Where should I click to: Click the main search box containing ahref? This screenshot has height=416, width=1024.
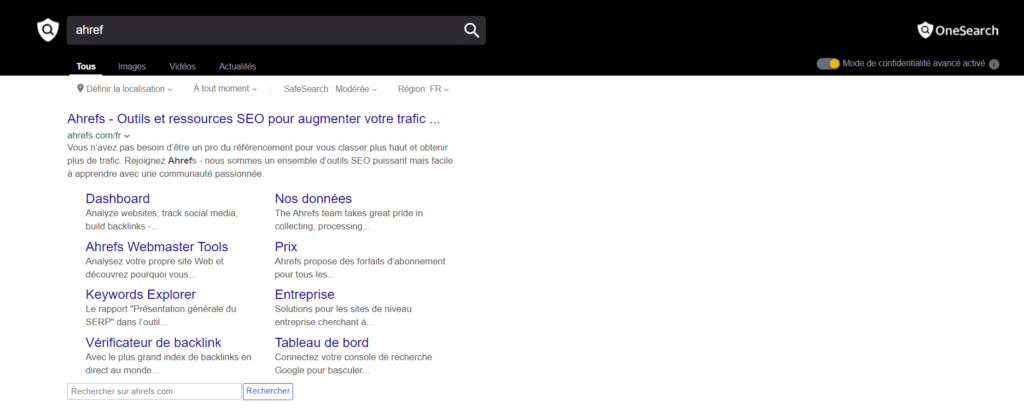pos(260,30)
